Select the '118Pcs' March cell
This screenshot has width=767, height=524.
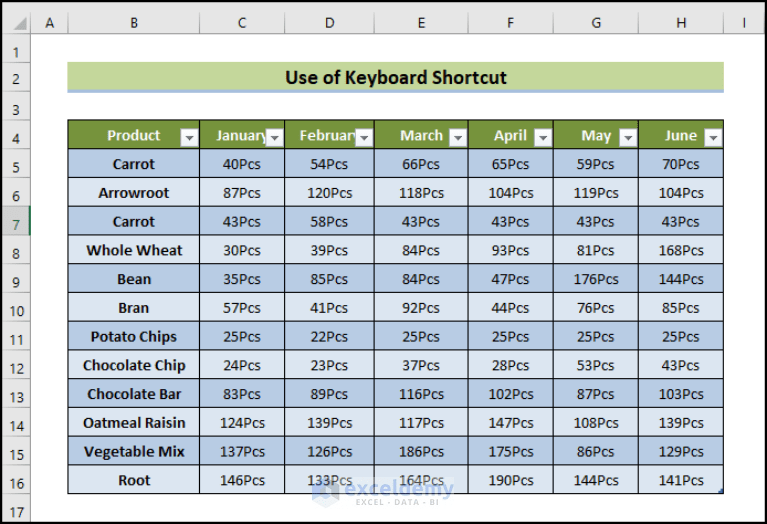(x=421, y=193)
